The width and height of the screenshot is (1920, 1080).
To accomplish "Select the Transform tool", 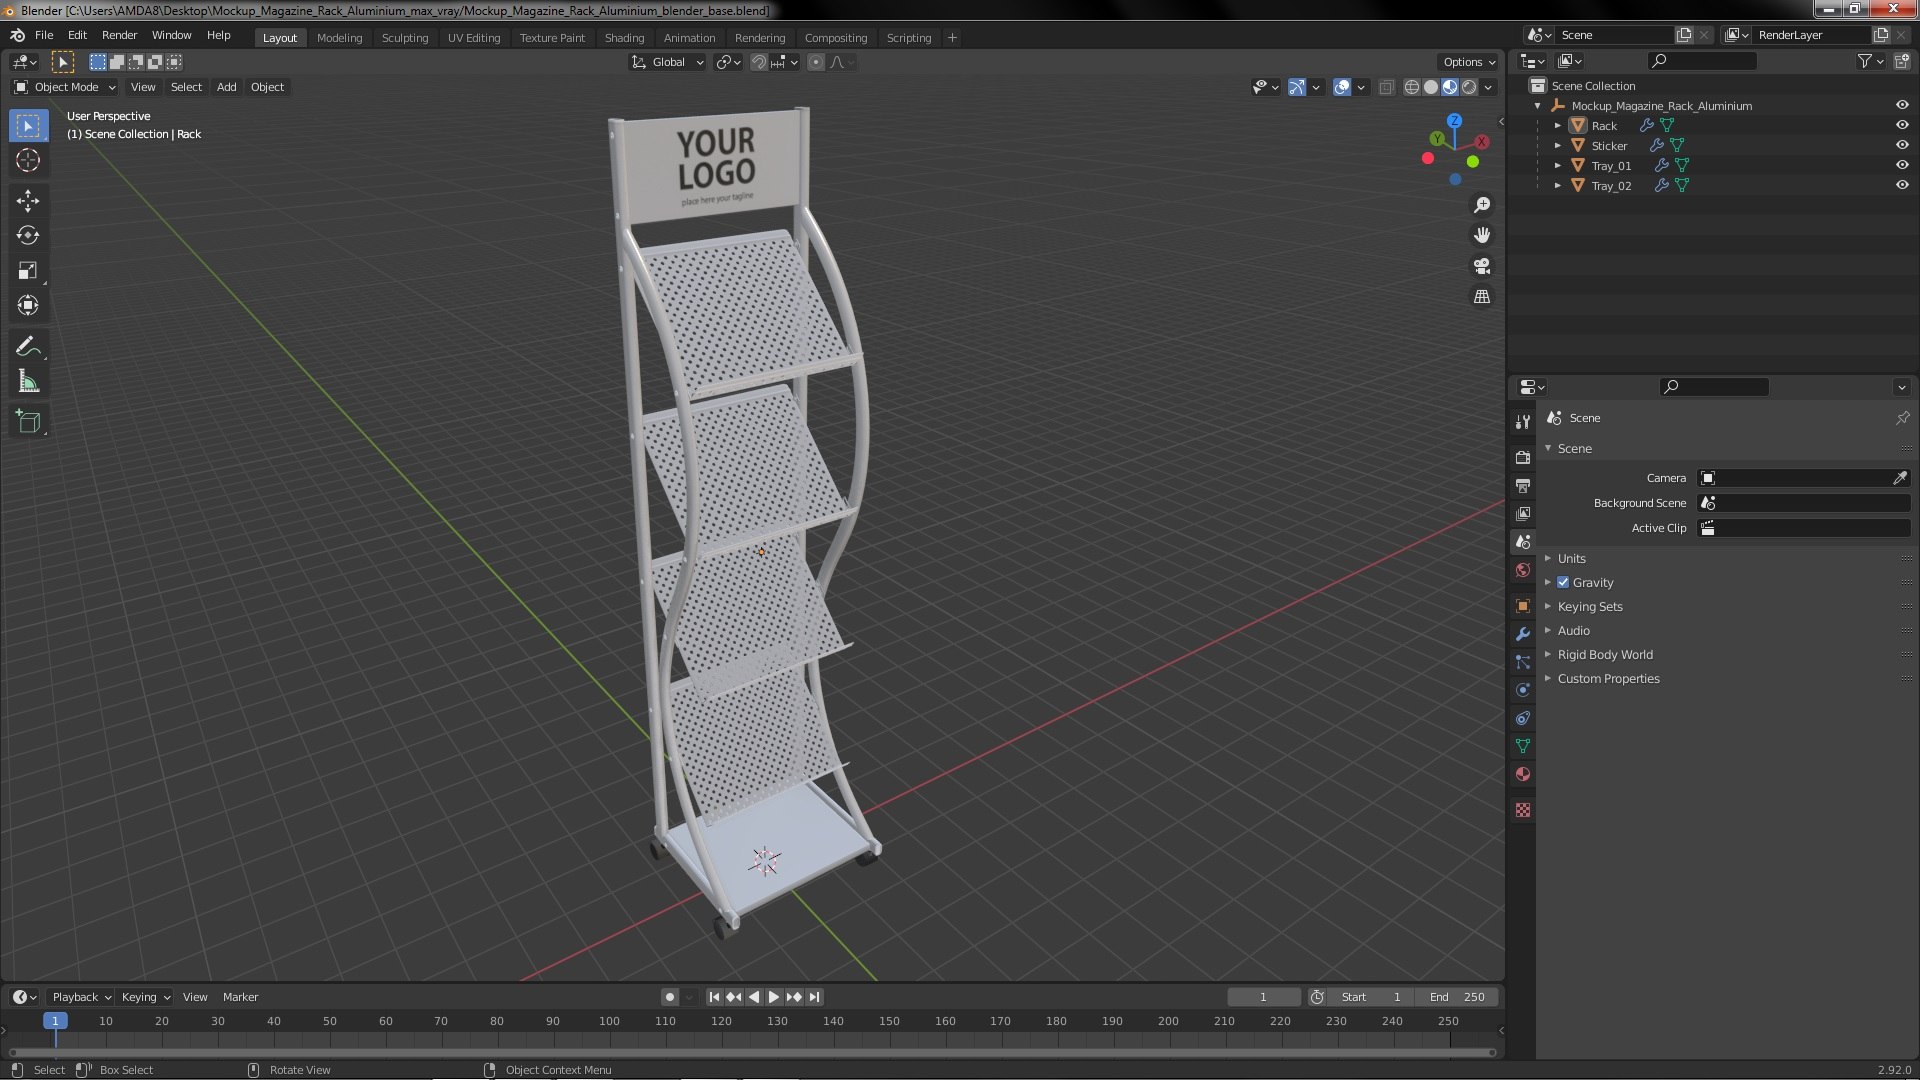I will [28, 306].
